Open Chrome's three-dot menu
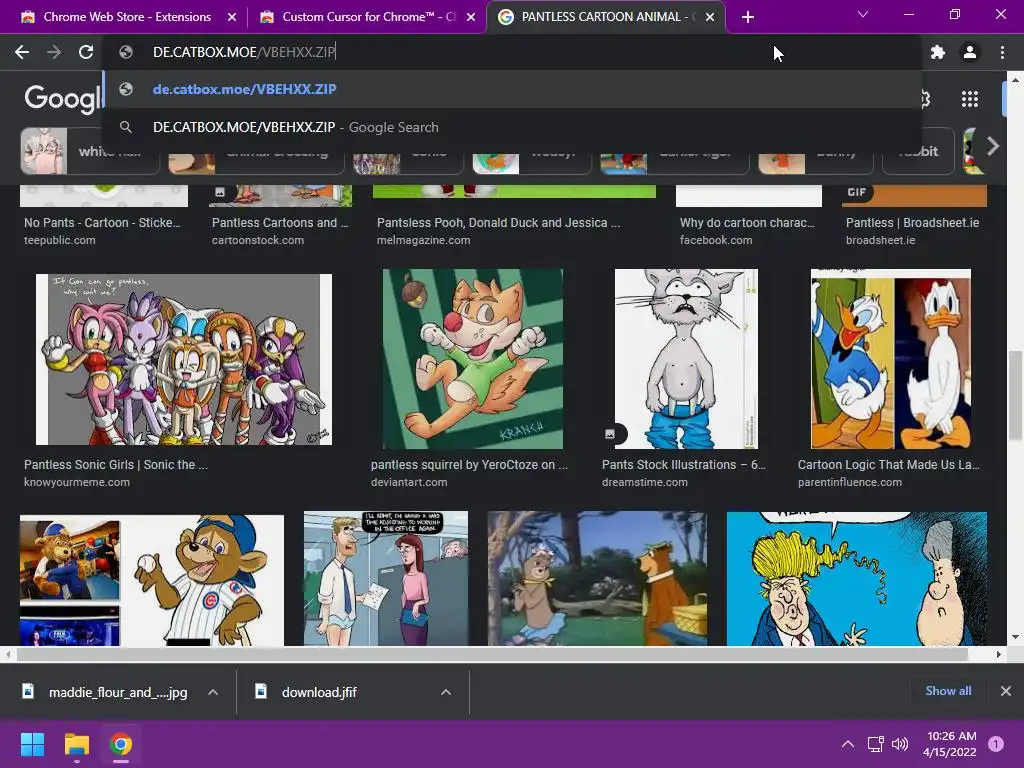This screenshot has width=1024, height=768. [x=1002, y=52]
